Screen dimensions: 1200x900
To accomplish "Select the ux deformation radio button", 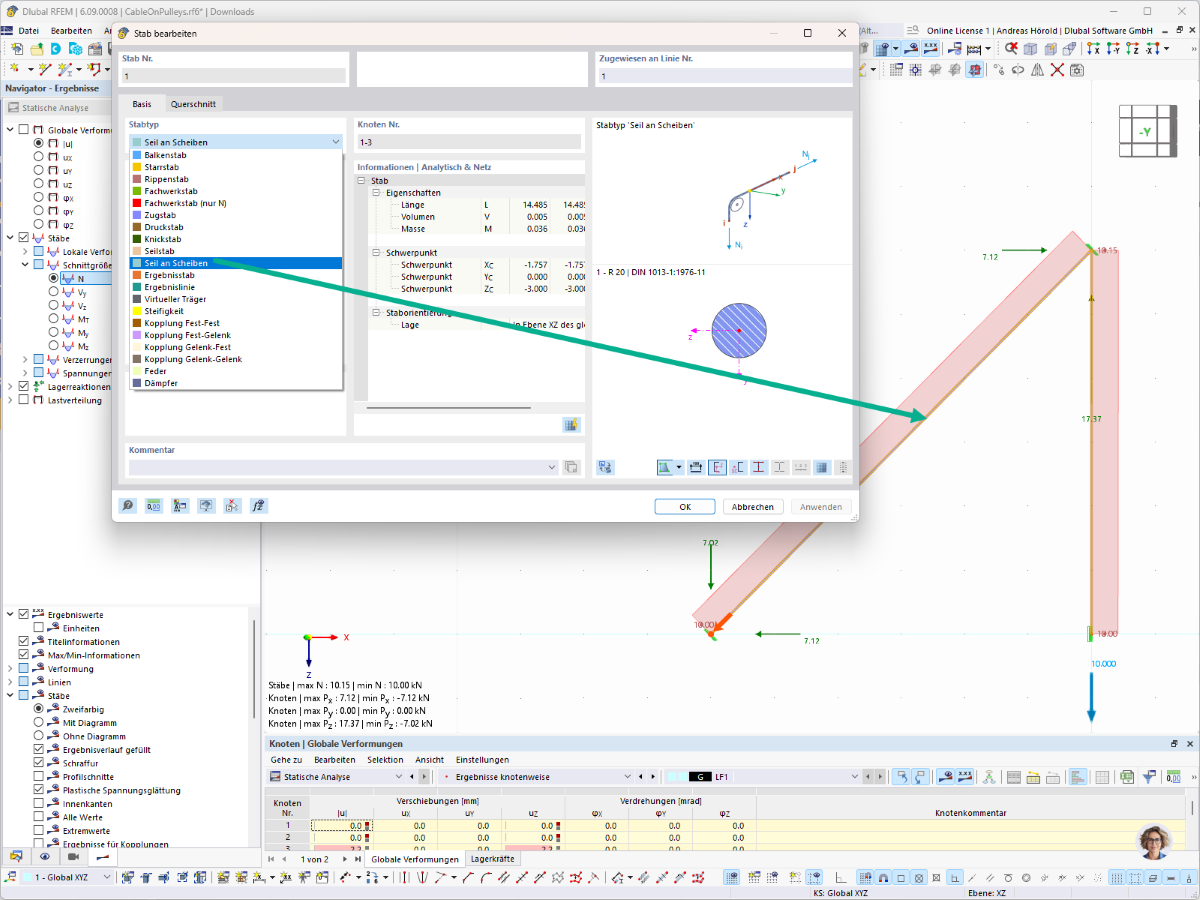I will (x=39, y=157).
